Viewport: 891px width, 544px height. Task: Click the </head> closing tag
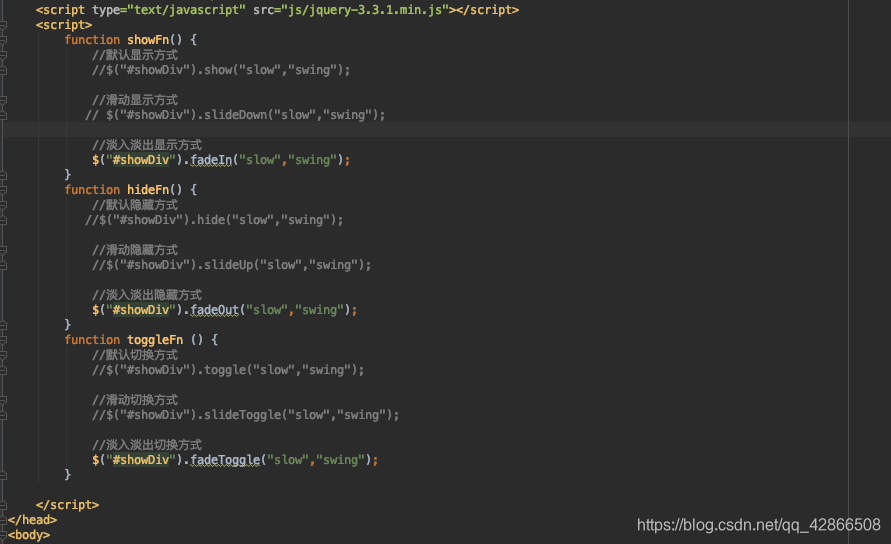click(32, 520)
